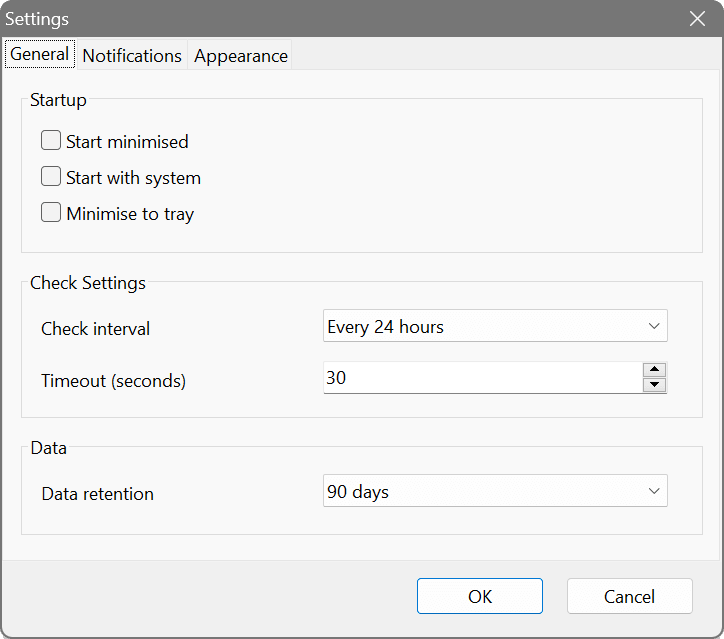Click the Check interval label
The width and height of the screenshot is (724, 639).
click(96, 329)
